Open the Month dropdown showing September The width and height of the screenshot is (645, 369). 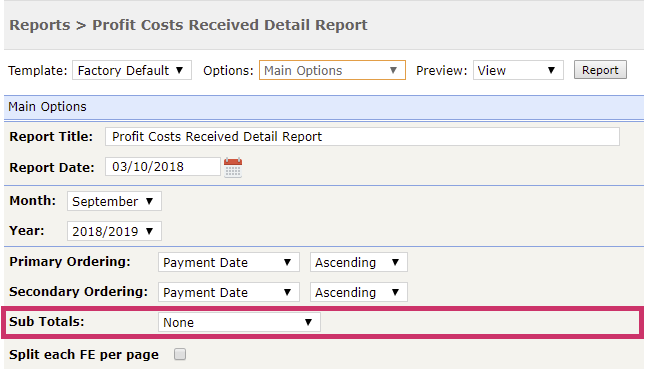[x=114, y=201]
